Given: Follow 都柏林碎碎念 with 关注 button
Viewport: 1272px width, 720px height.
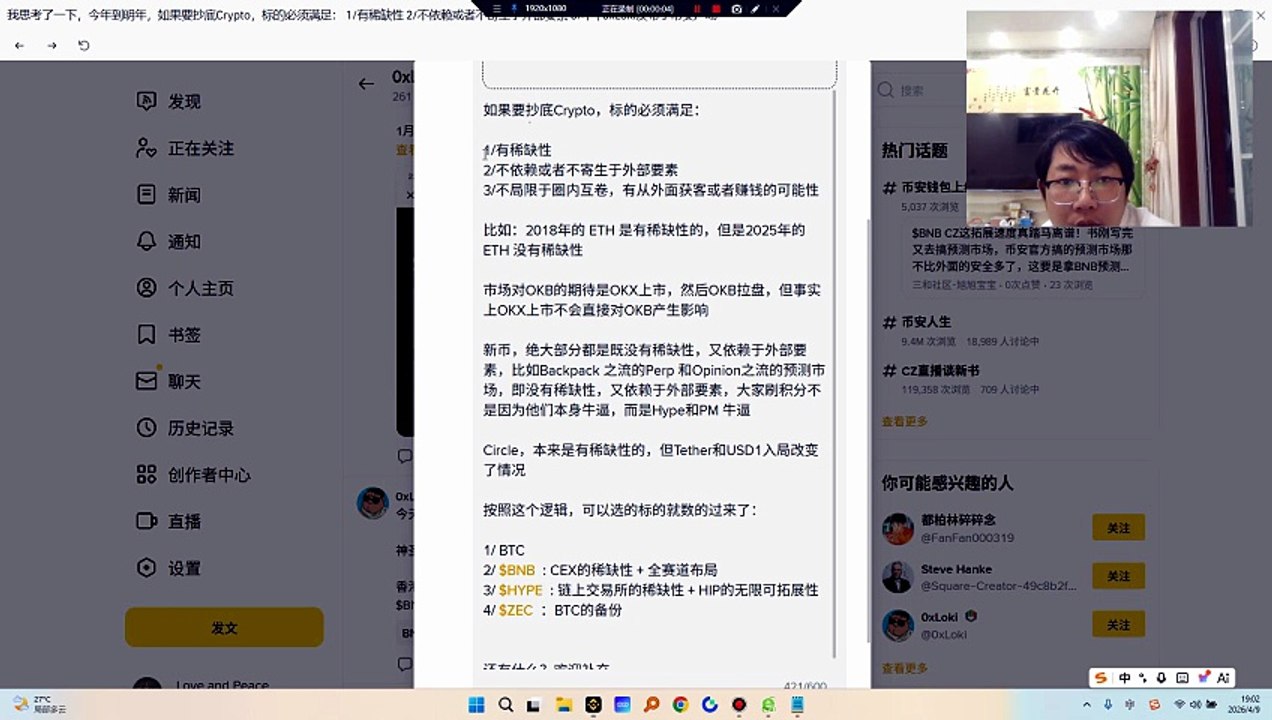Looking at the screenshot, I should tap(1118, 528).
